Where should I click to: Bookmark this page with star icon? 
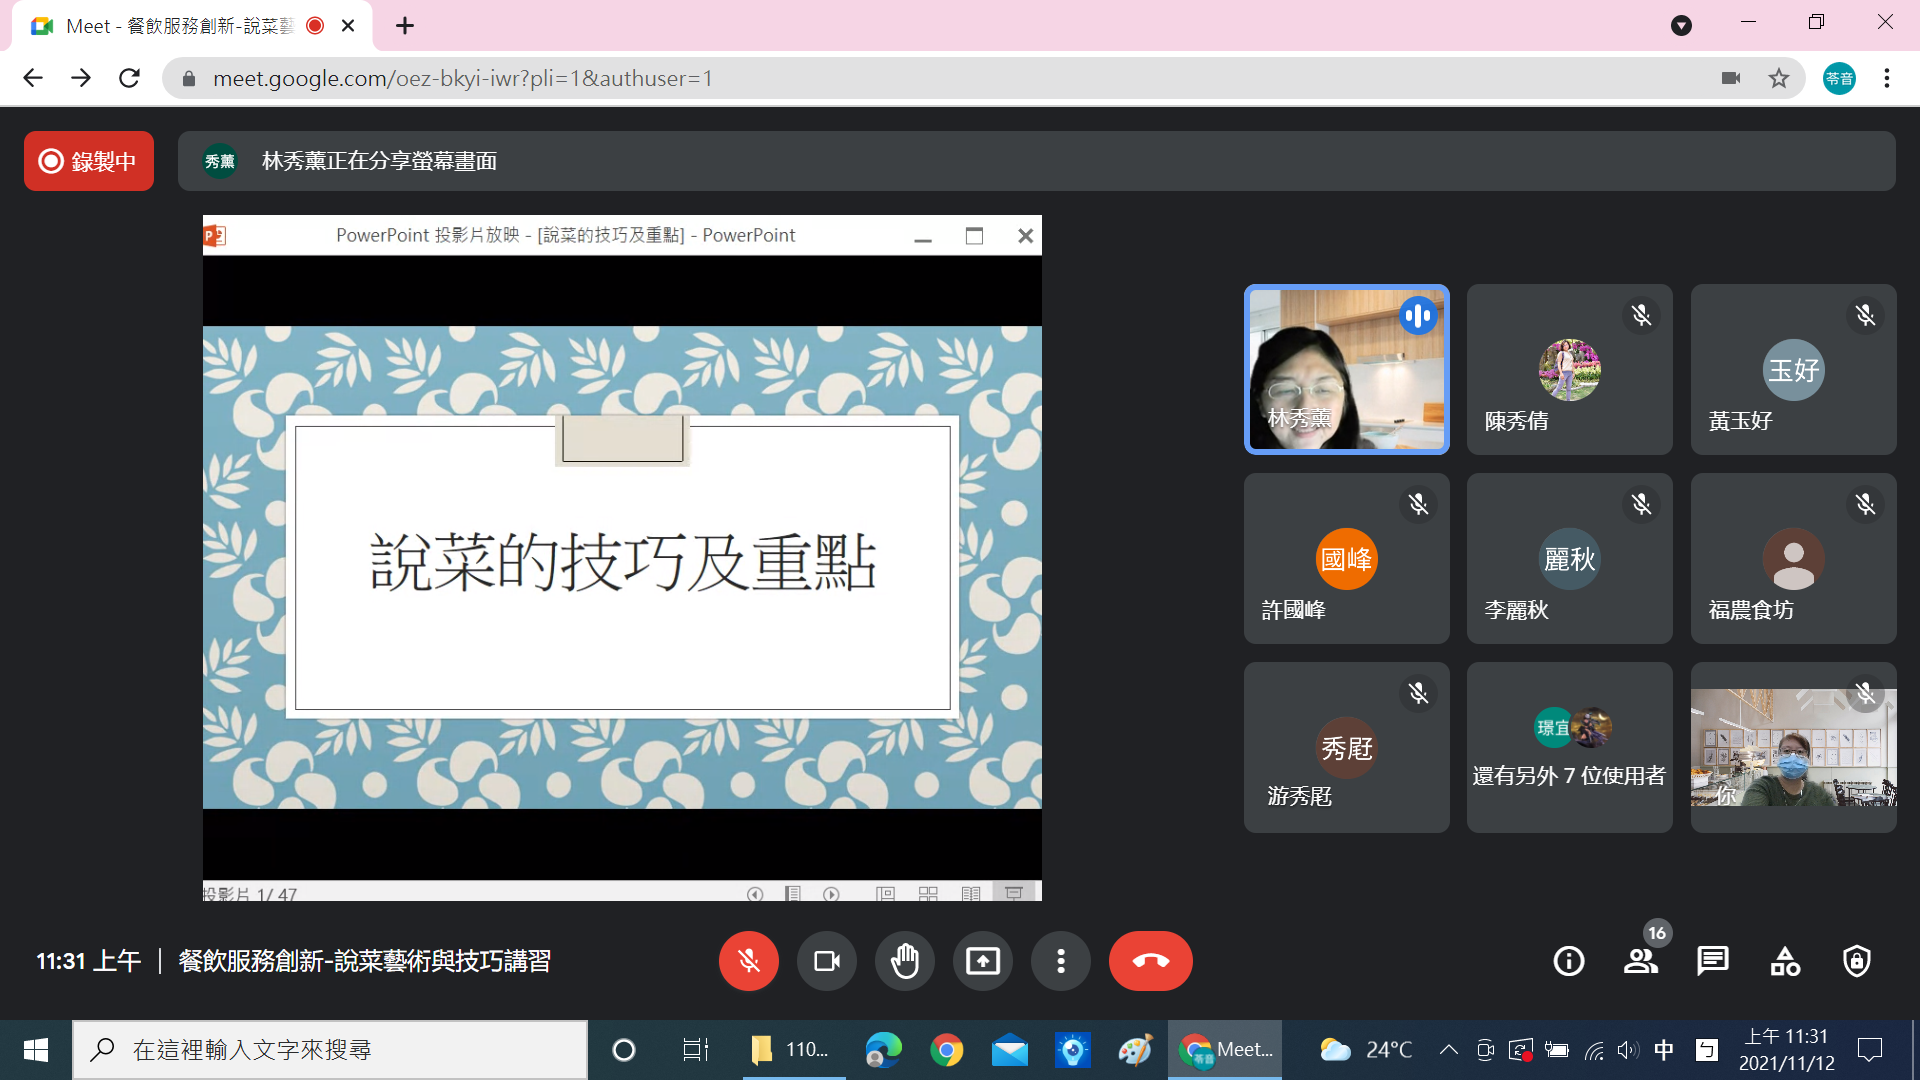click(1779, 78)
